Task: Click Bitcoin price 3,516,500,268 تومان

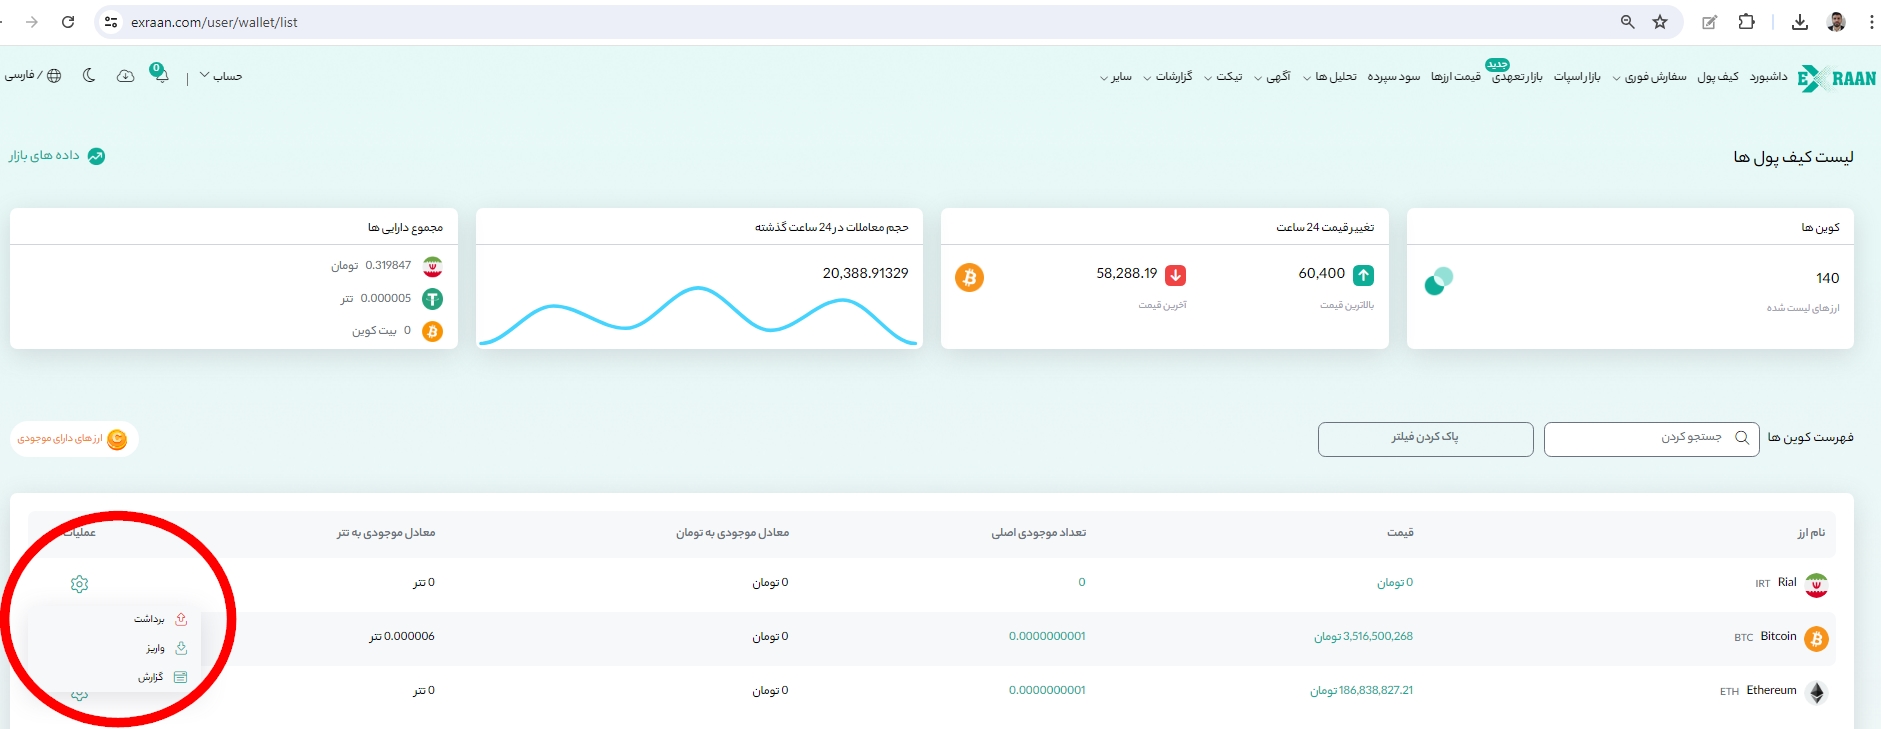Action: click(x=1364, y=637)
